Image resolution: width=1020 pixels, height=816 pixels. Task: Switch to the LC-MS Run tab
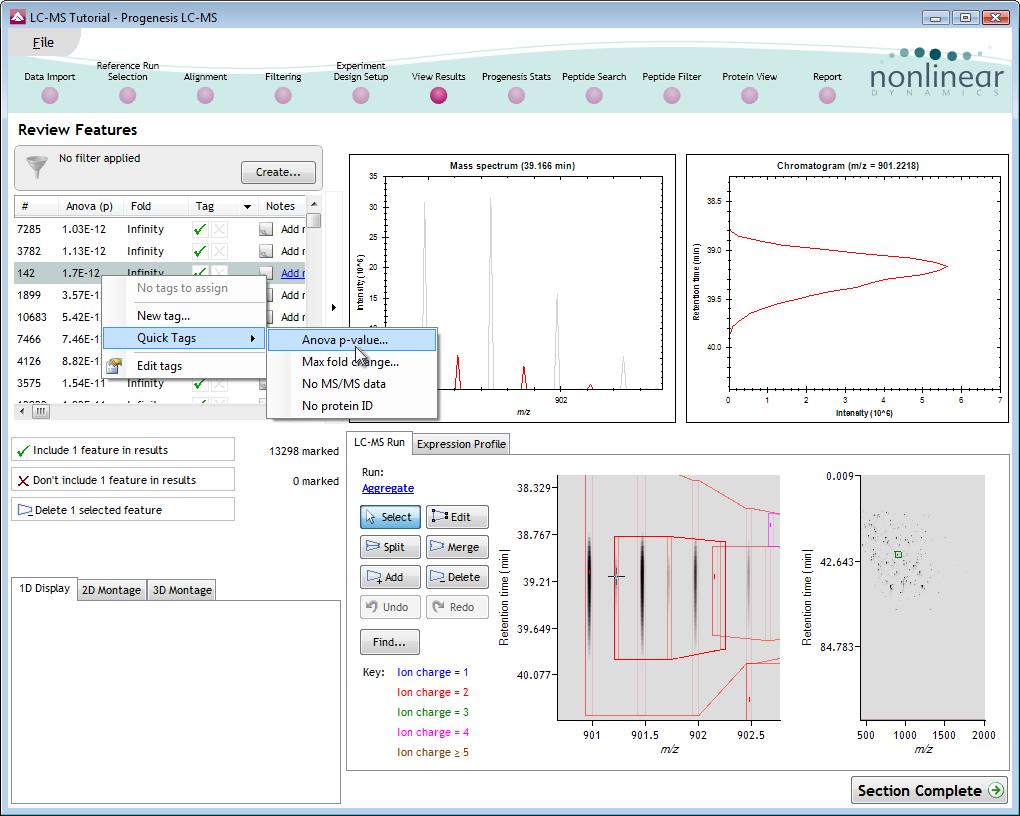[379, 442]
